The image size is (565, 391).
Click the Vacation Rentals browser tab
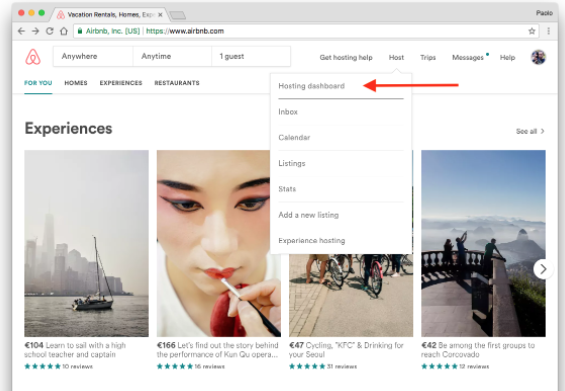click(x=110, y=15)
